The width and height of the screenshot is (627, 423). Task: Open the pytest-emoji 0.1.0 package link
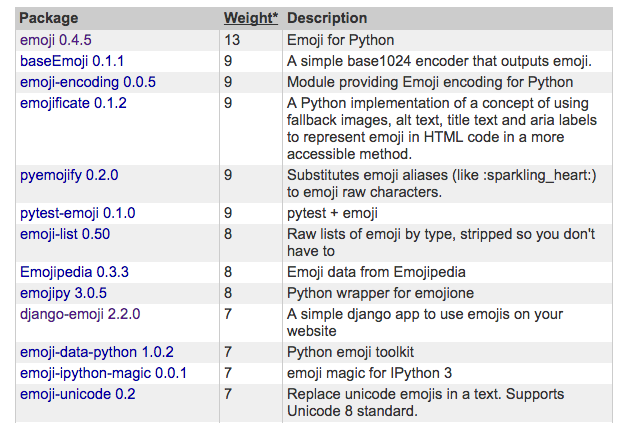pyautogui.click(x=78, y=213)
